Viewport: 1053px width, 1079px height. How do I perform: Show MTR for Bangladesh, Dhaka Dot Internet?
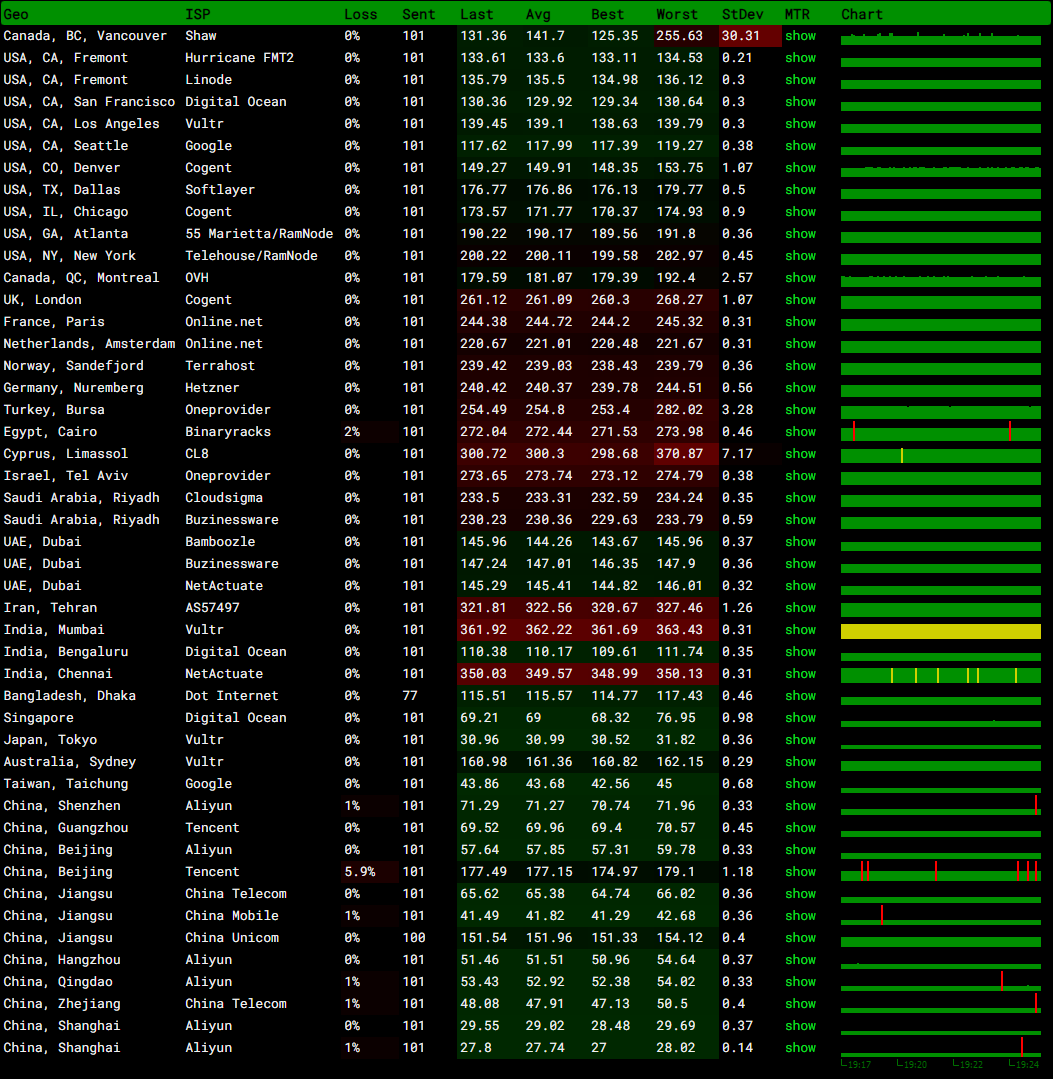pyautogui.click(x=800, y=696)
